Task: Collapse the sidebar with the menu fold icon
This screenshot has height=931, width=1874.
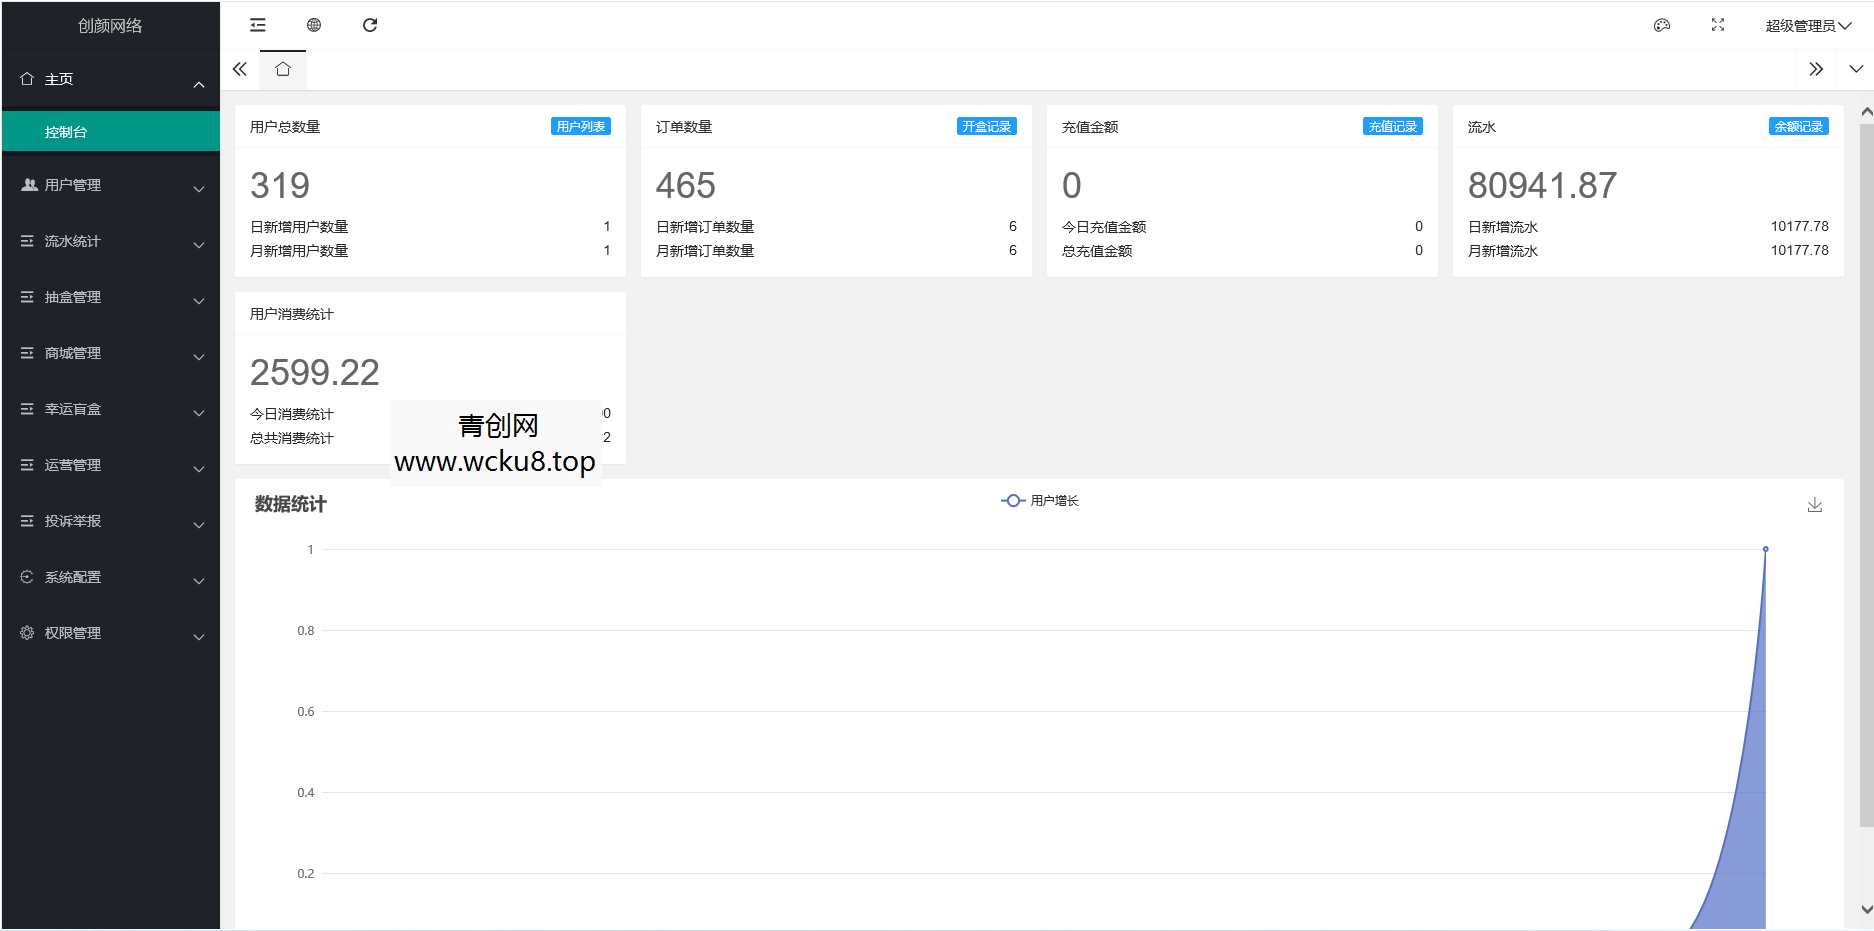Action: click(x=258, y=25)
